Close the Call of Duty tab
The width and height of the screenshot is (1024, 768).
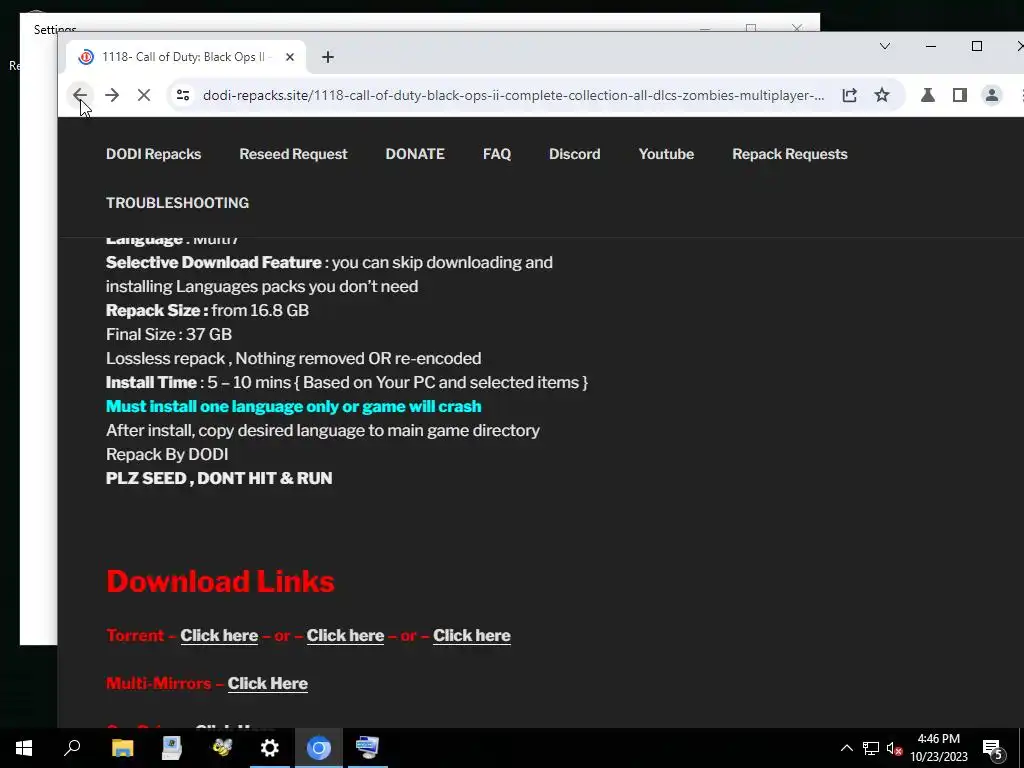point(290,57)
